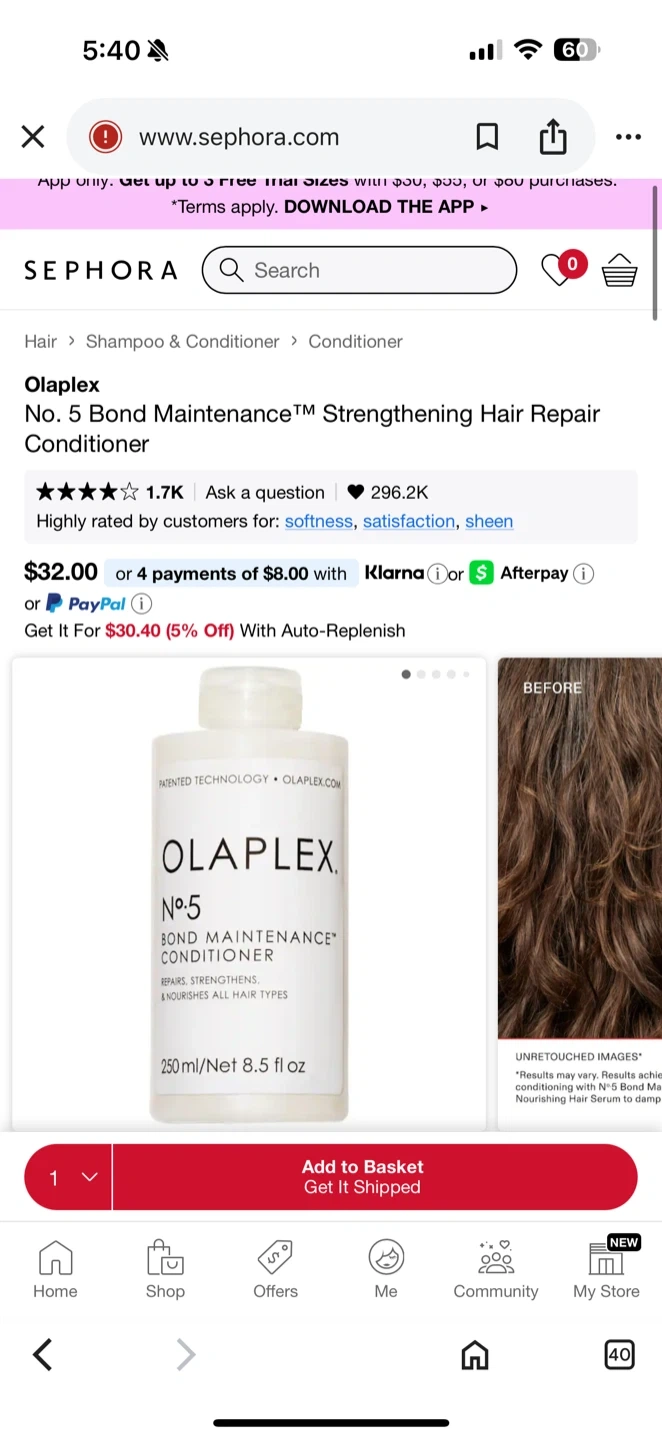Tap the share icon in address bar
The width and height of the screenshot is (662, 1440).
click(x=553, y=136)
